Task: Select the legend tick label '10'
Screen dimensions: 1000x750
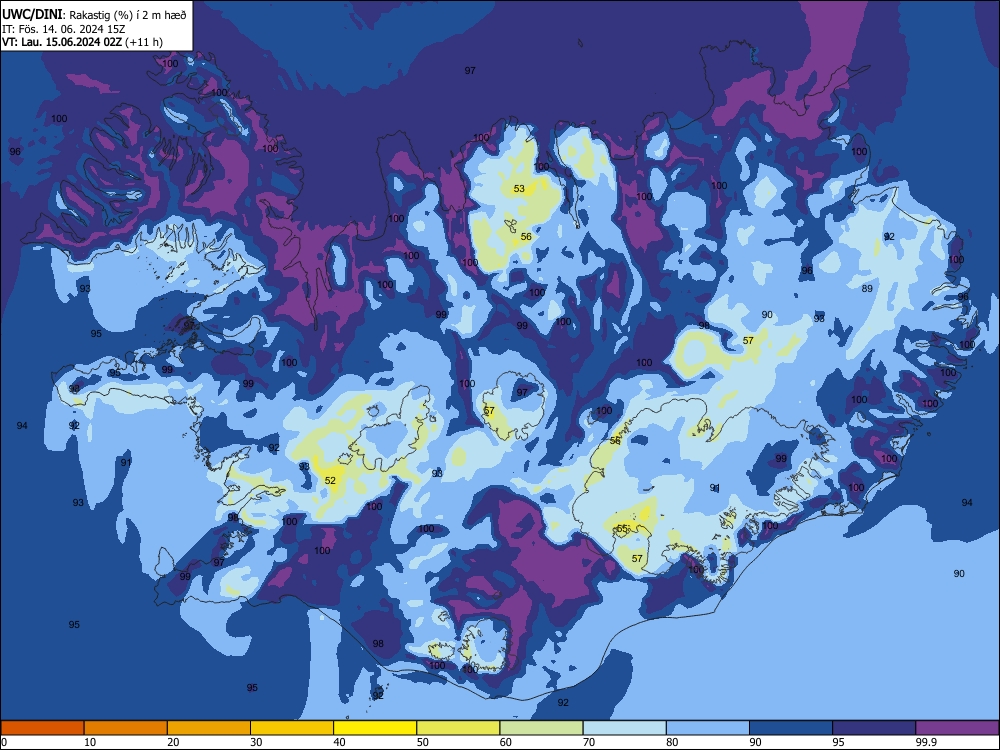Action: [90, 742]
